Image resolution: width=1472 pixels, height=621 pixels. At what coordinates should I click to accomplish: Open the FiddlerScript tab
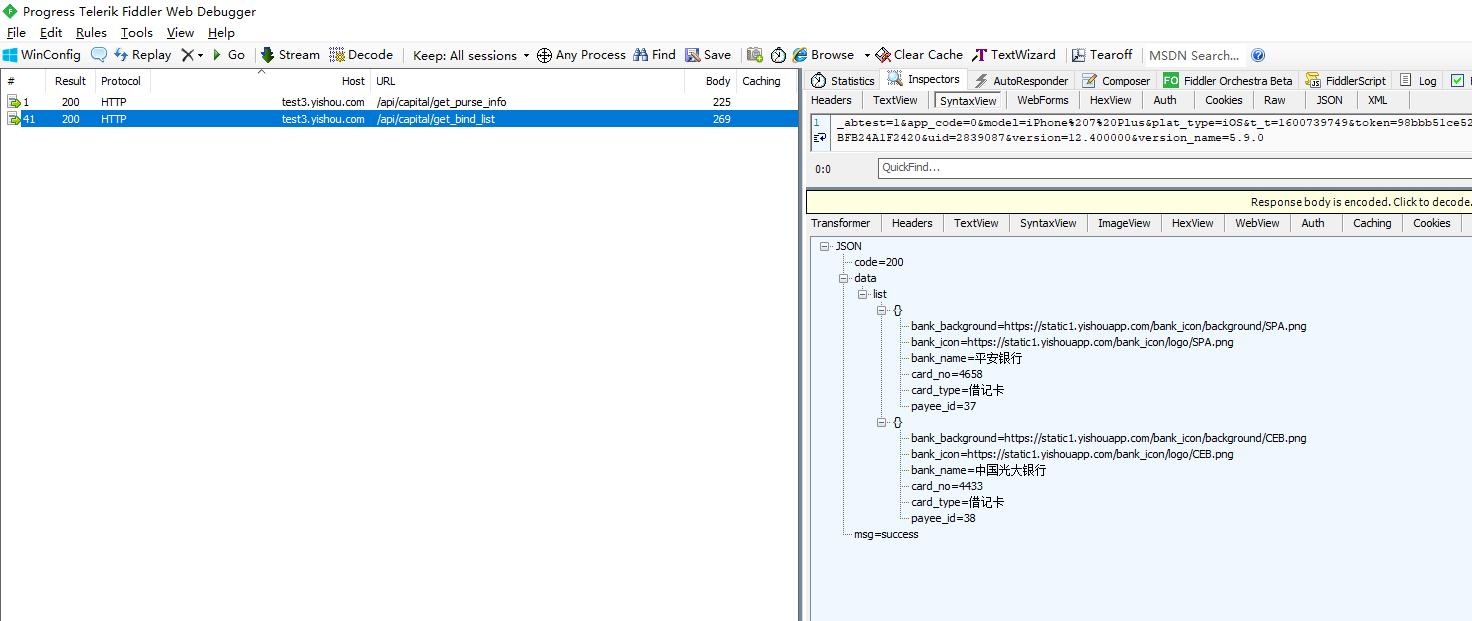point(1346,81)
